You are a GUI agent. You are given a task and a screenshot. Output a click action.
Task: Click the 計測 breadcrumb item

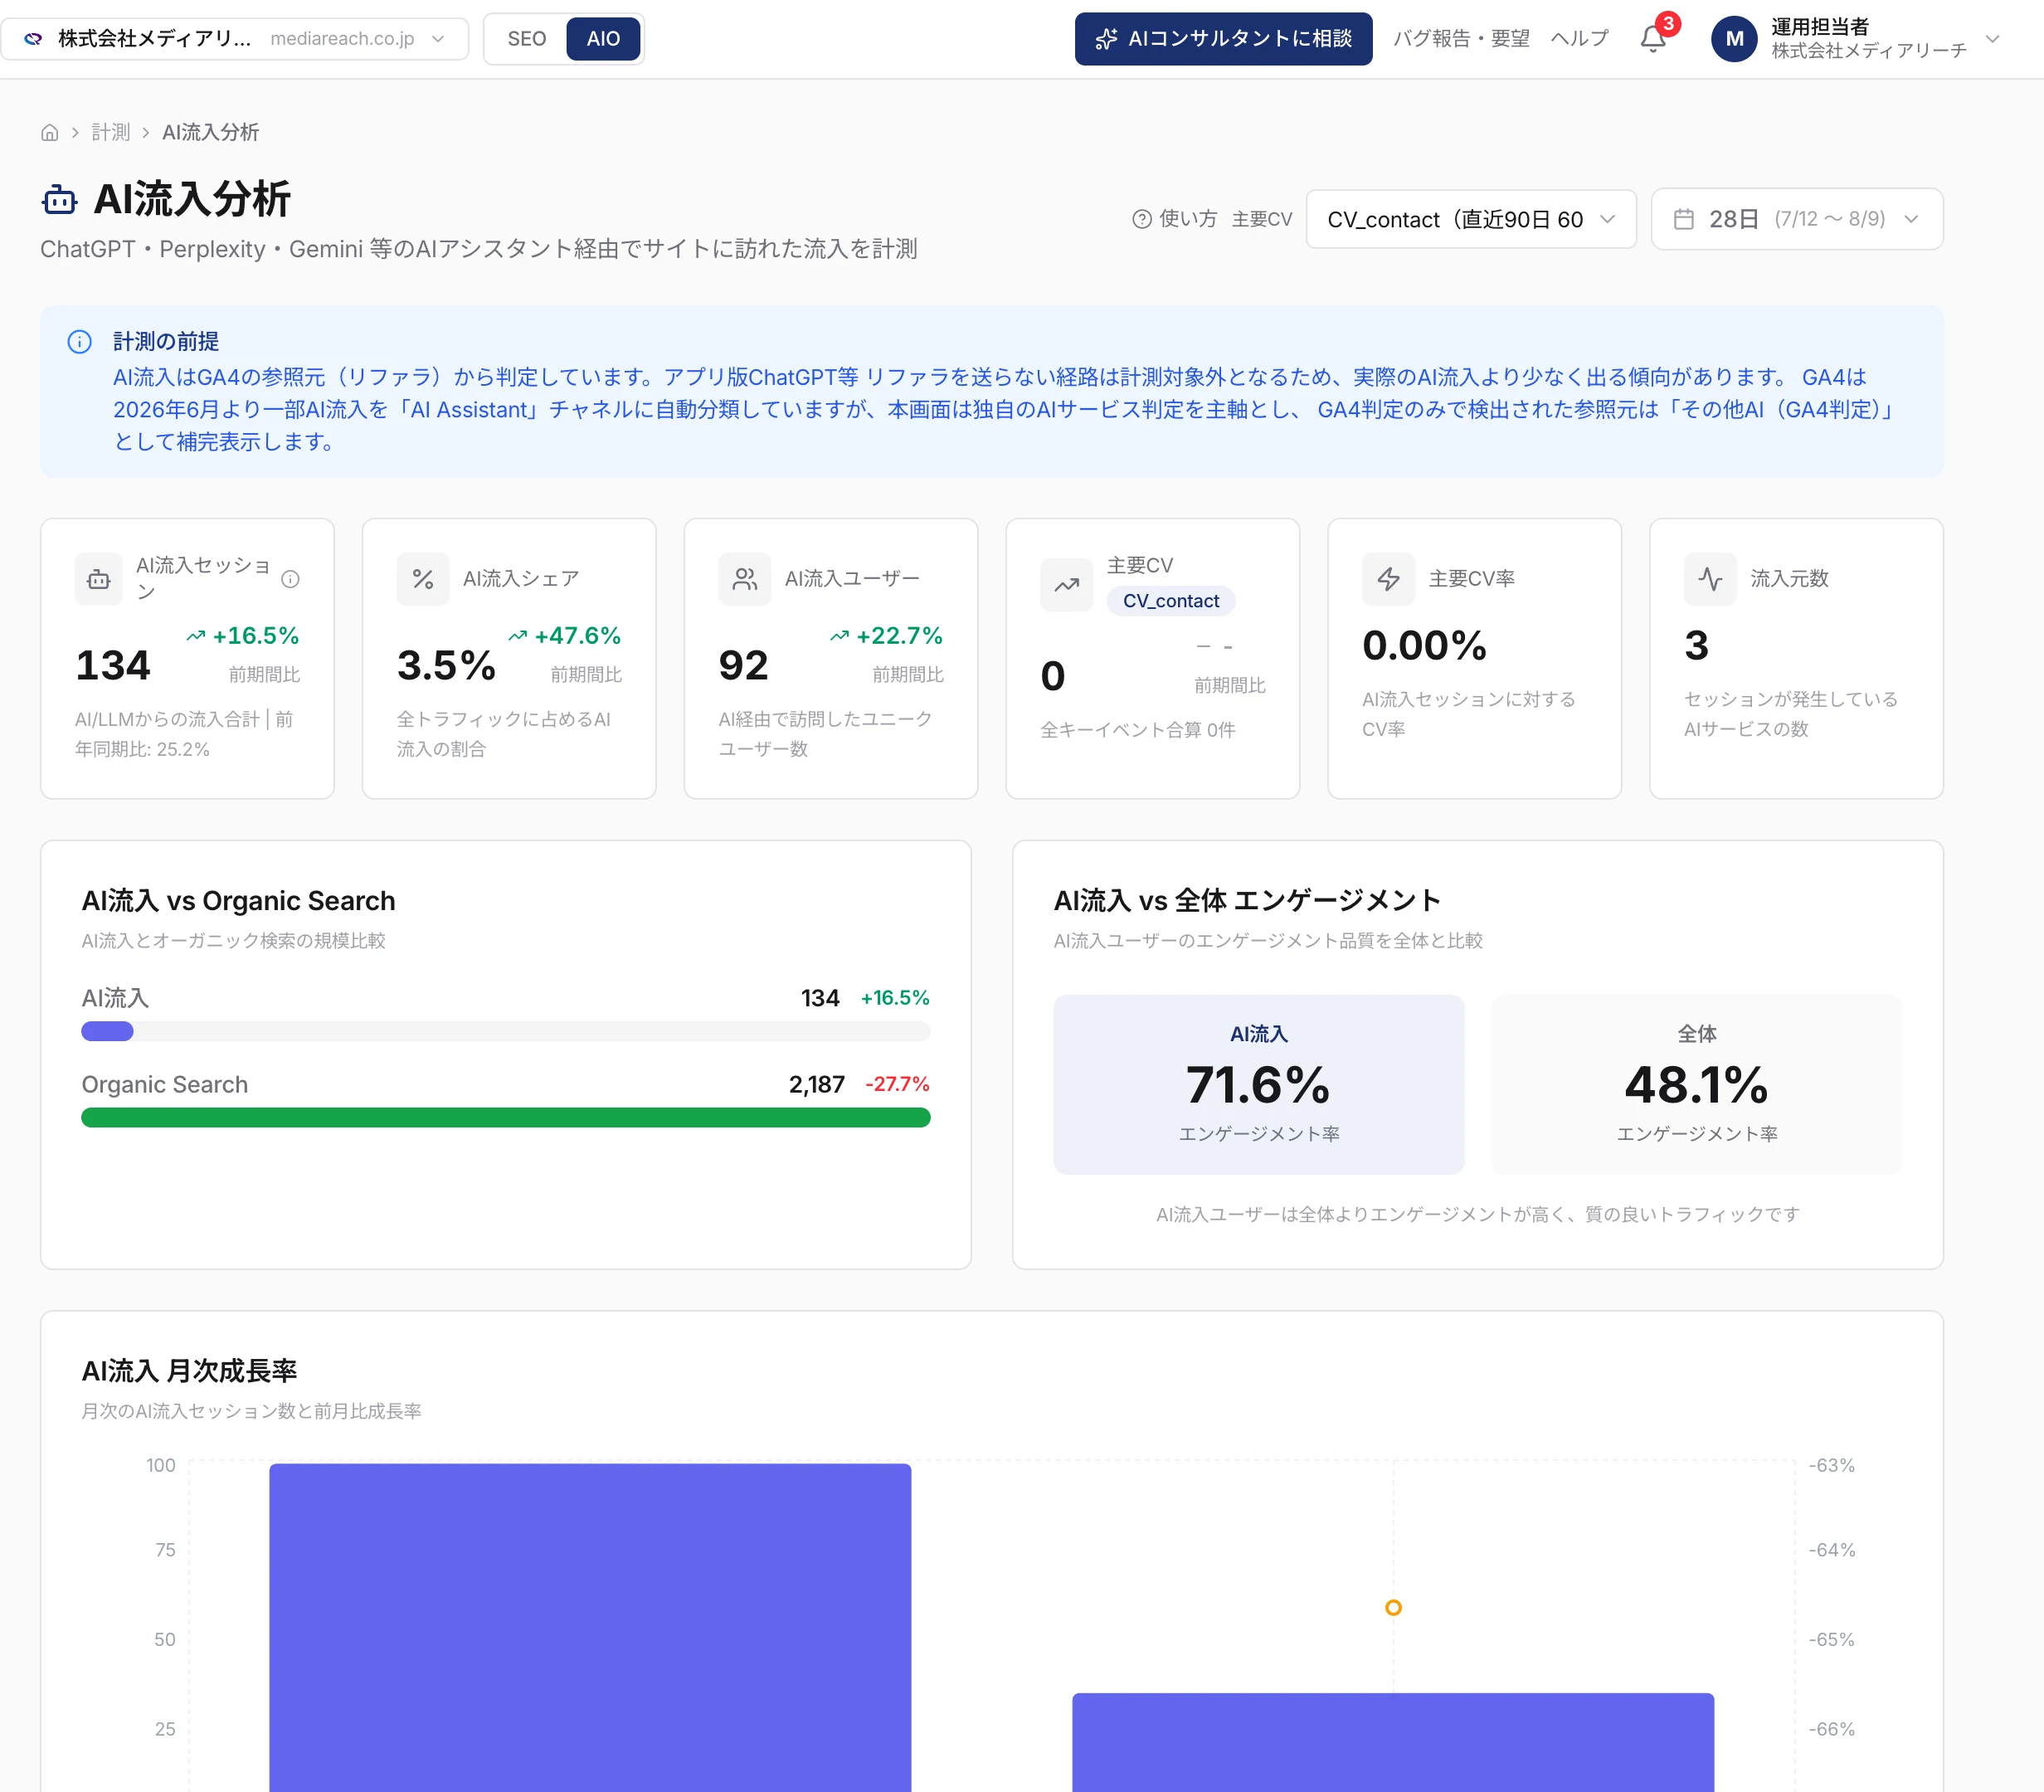coord(111,133)
